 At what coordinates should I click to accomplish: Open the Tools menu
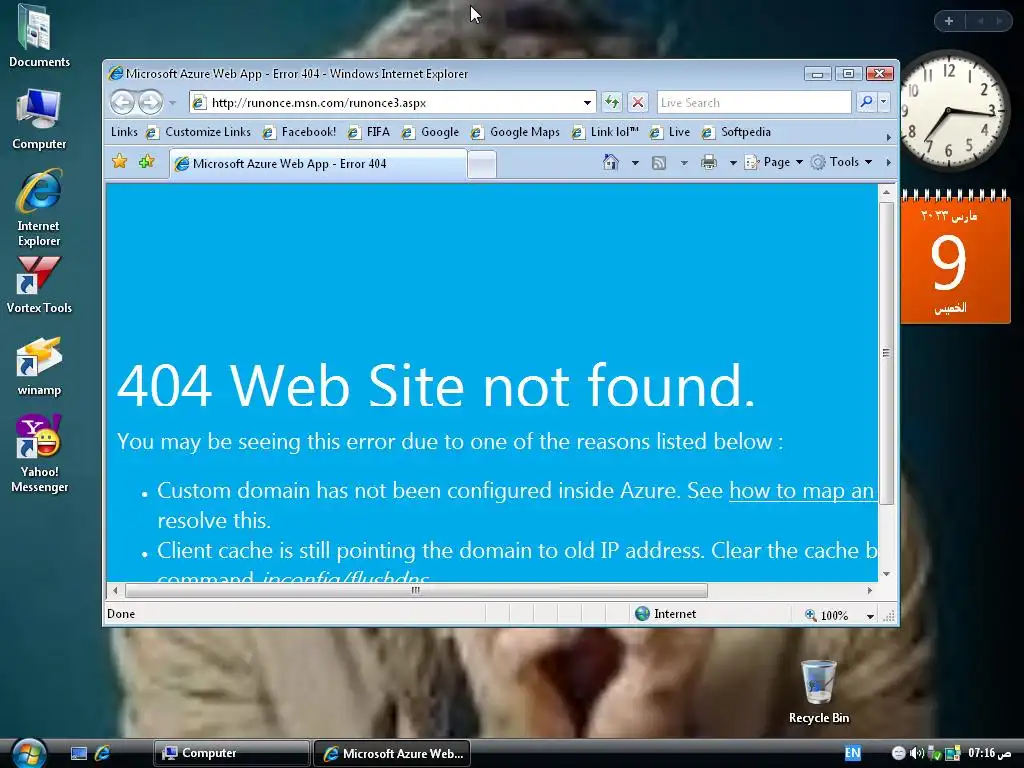(842, 162)
